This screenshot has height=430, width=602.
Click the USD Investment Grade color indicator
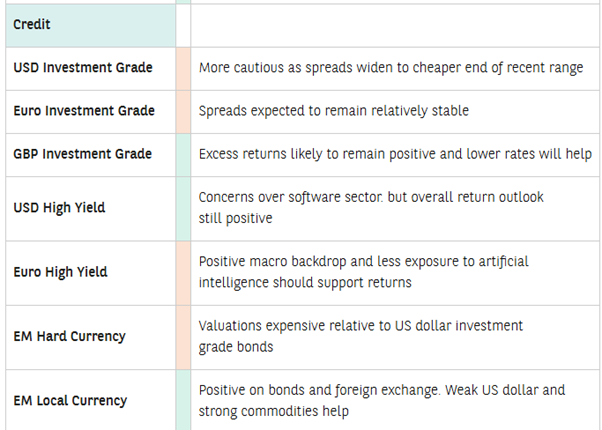(183, 68)
